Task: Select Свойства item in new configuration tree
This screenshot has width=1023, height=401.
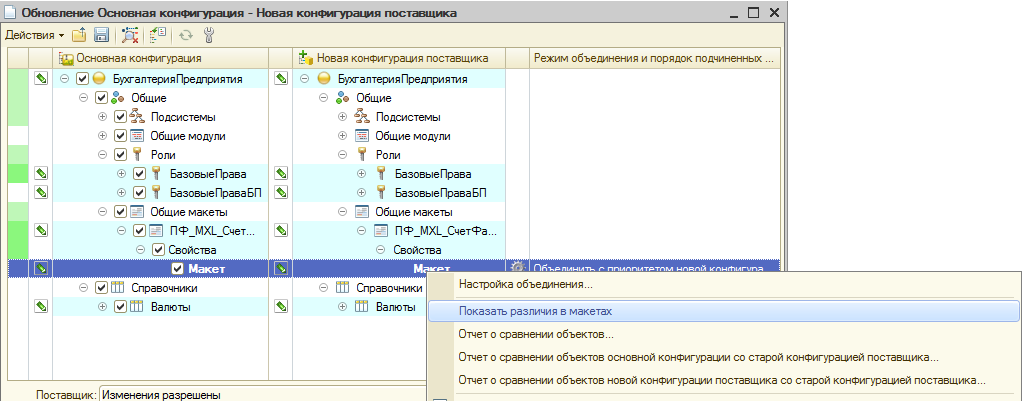Action: click(x=418, y=250)
